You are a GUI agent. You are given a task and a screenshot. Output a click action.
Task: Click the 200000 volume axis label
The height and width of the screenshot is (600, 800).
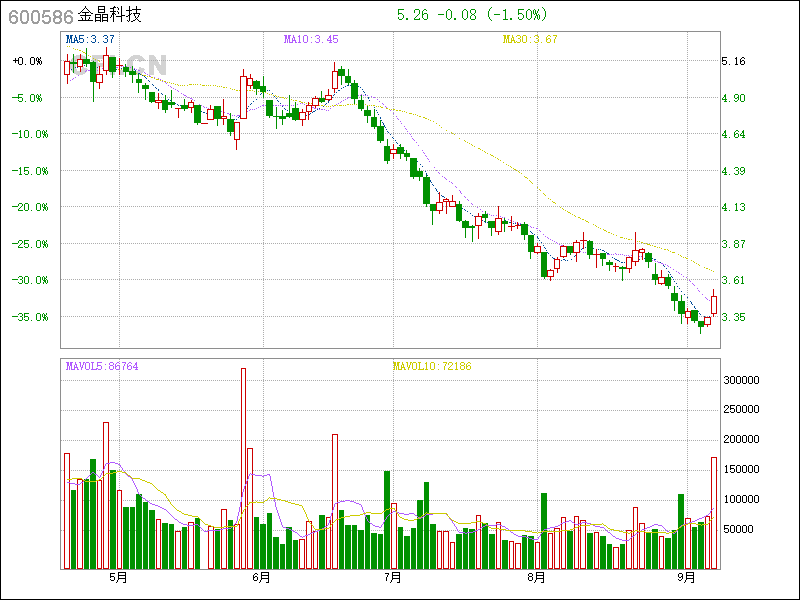coord(742,439)
